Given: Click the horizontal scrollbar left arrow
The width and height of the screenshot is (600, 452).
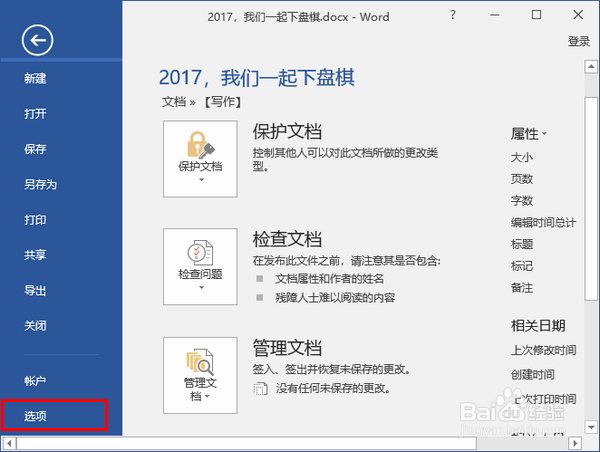Looking at the screenshot, I should tap(10, 444).
